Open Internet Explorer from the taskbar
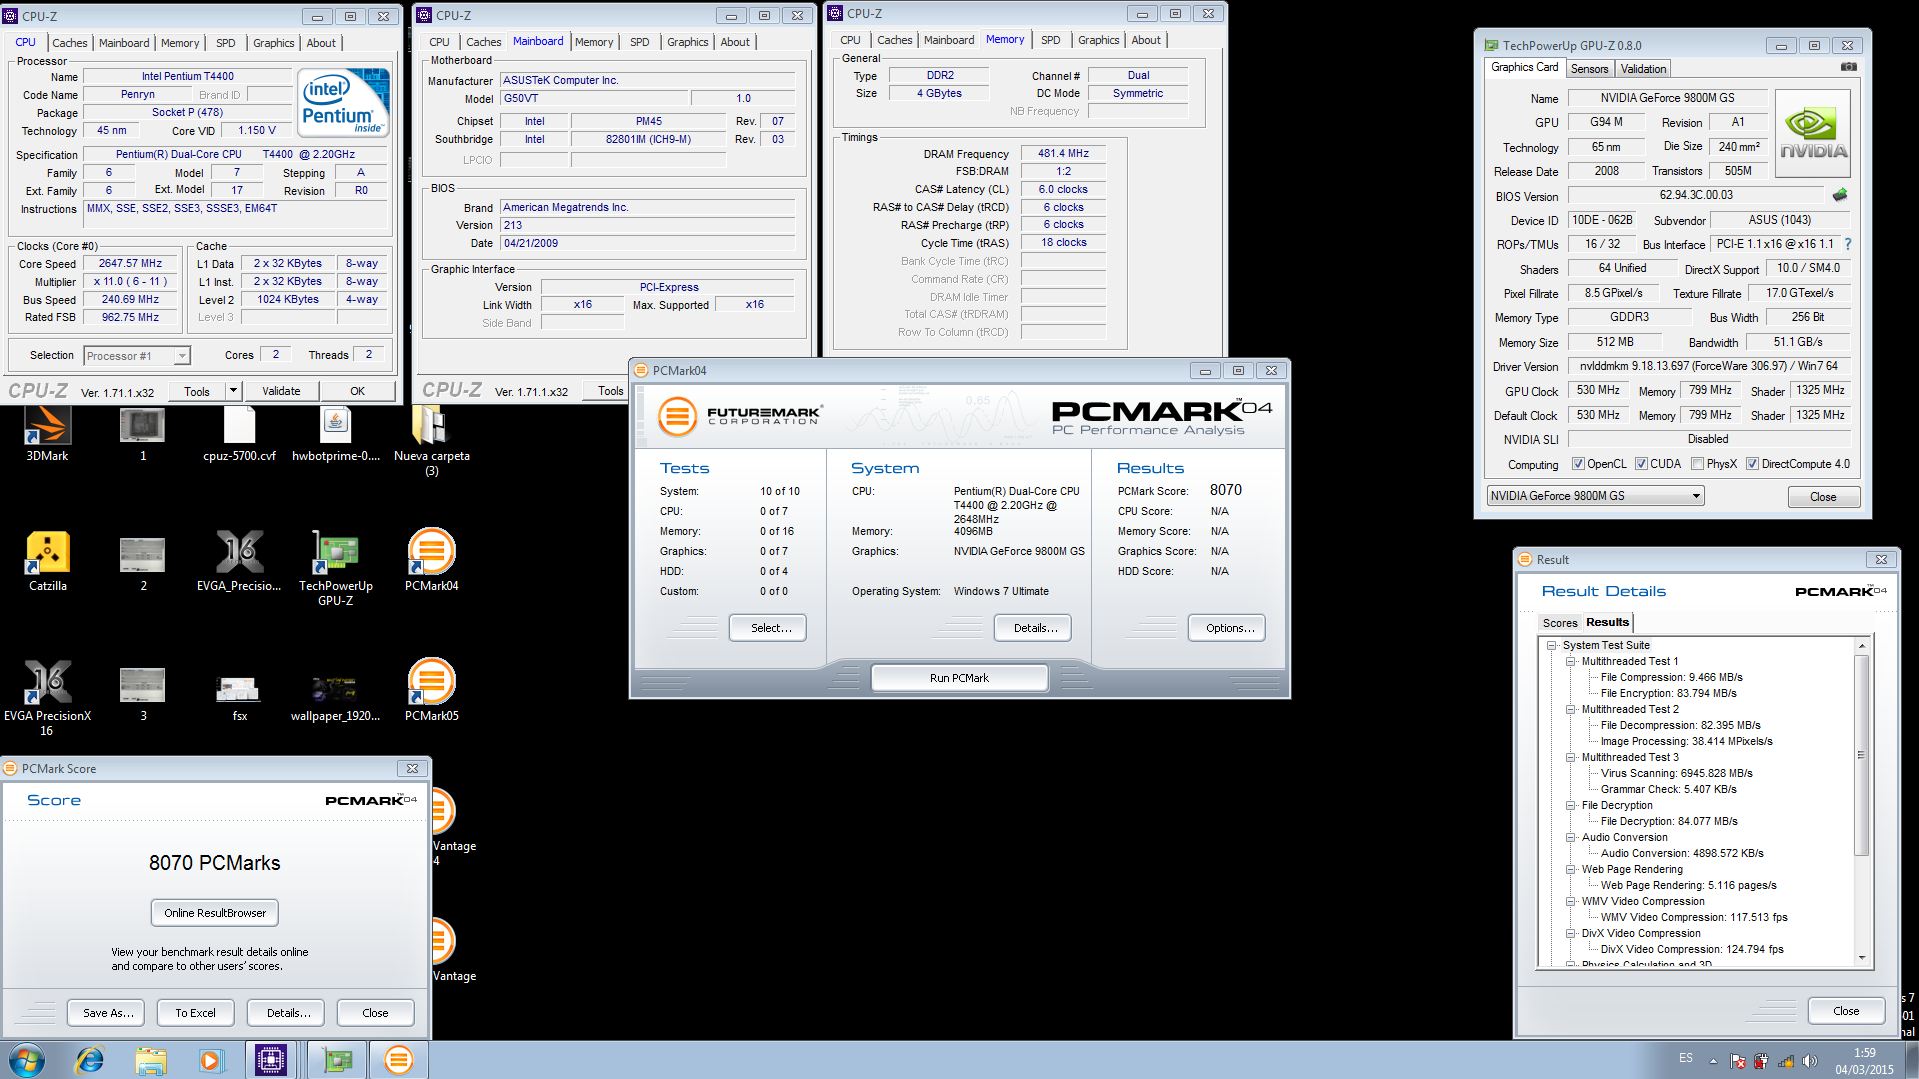Image resolution: width=1919 pixels, height=1079 pixels. point(89,1060)
